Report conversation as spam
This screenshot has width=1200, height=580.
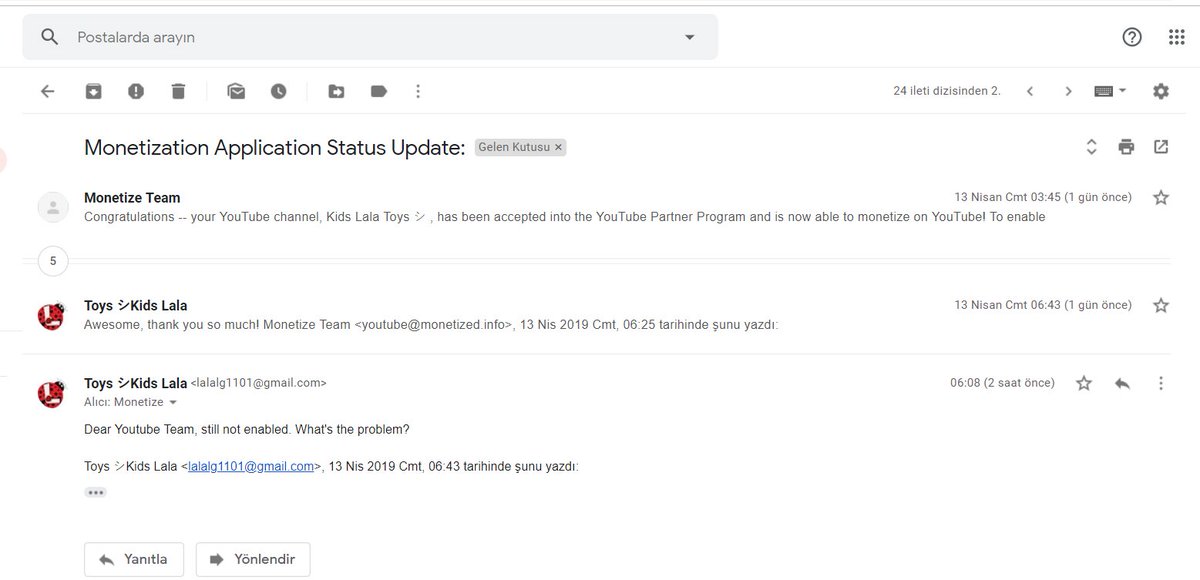[x=136, y=91]
